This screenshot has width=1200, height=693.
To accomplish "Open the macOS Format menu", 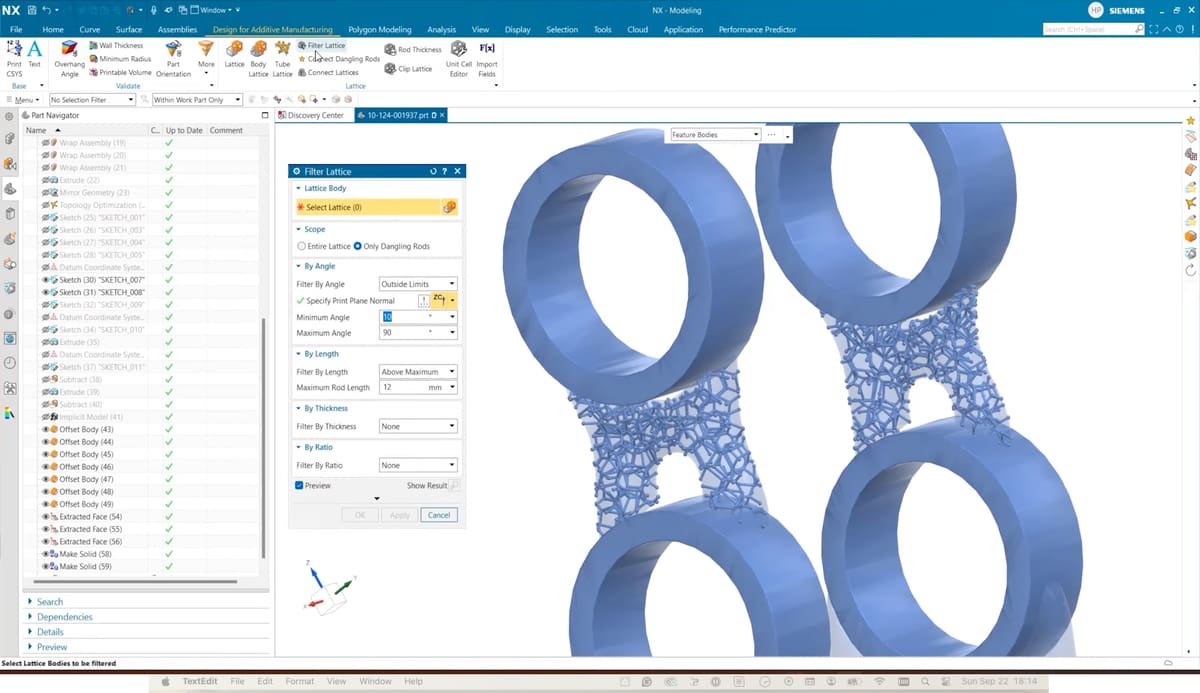I will 299,681.
